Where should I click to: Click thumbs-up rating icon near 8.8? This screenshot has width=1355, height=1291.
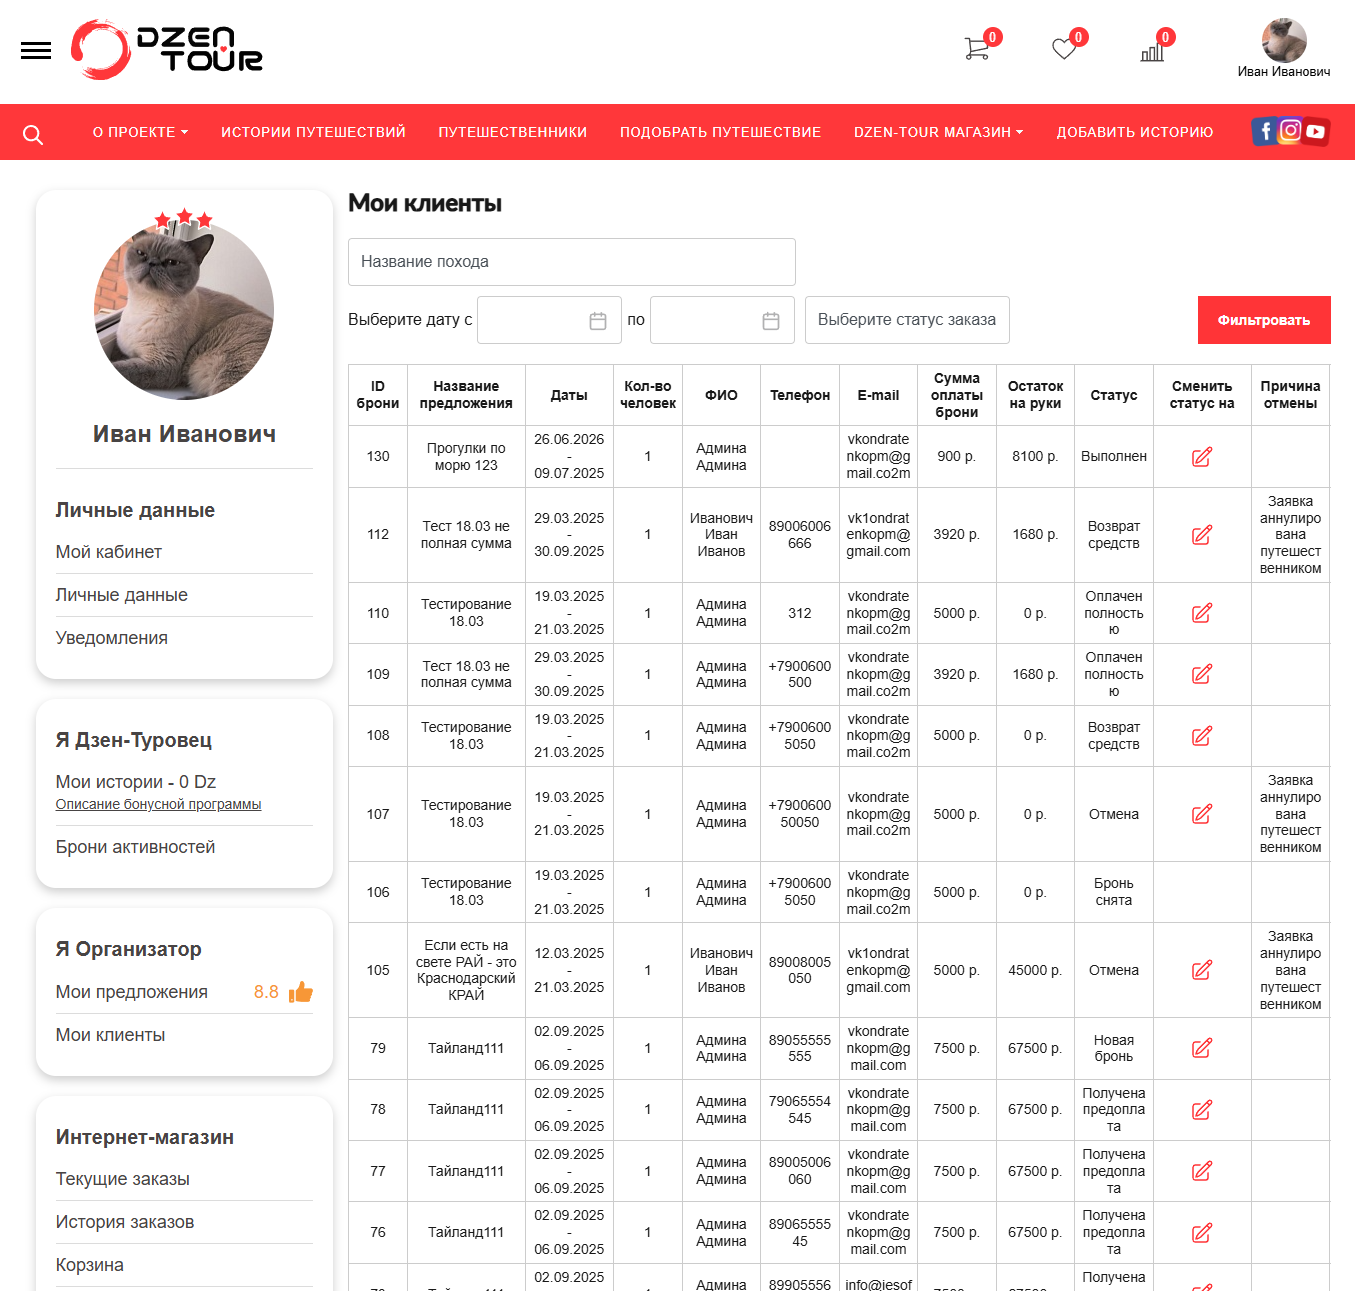300,992
